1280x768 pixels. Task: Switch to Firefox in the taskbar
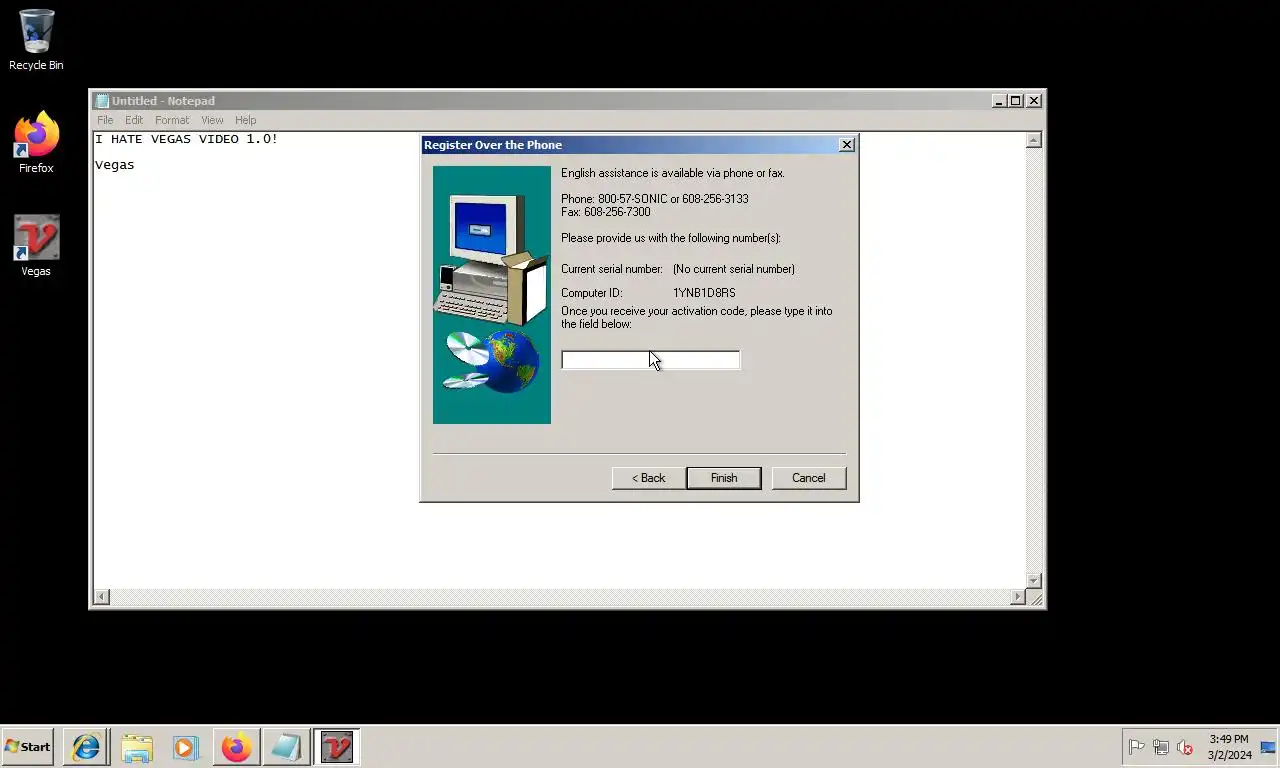click(236, 747)
